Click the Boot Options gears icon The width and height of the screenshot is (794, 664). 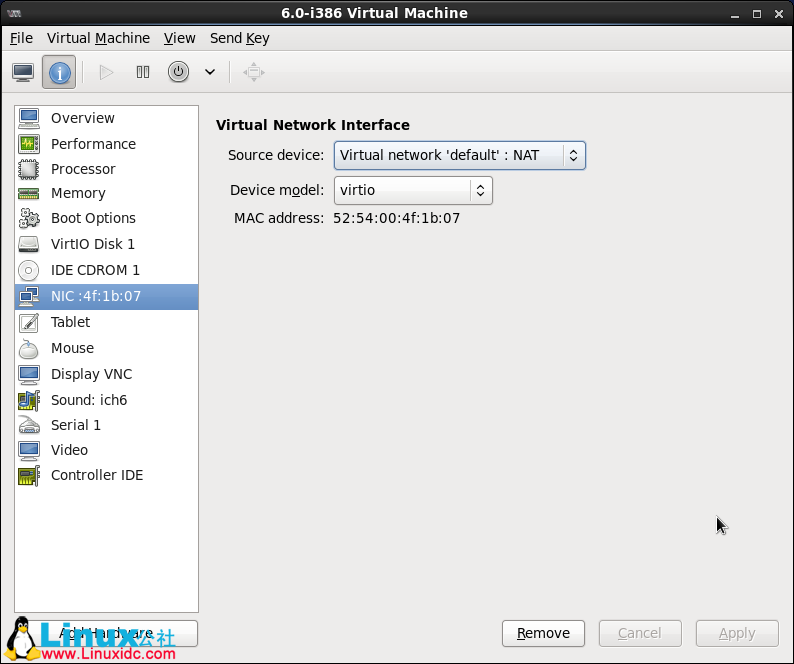pos(29,218)
